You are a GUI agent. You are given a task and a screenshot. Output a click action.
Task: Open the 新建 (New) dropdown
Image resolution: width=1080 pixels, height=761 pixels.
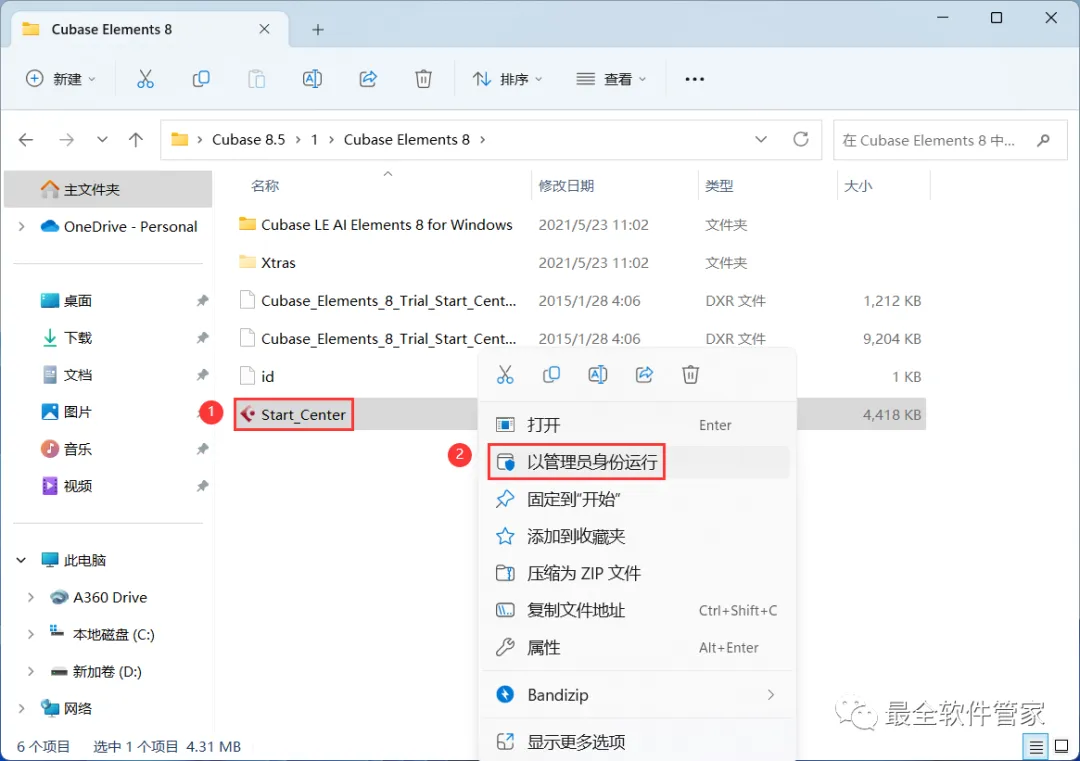tap(61, 79)
